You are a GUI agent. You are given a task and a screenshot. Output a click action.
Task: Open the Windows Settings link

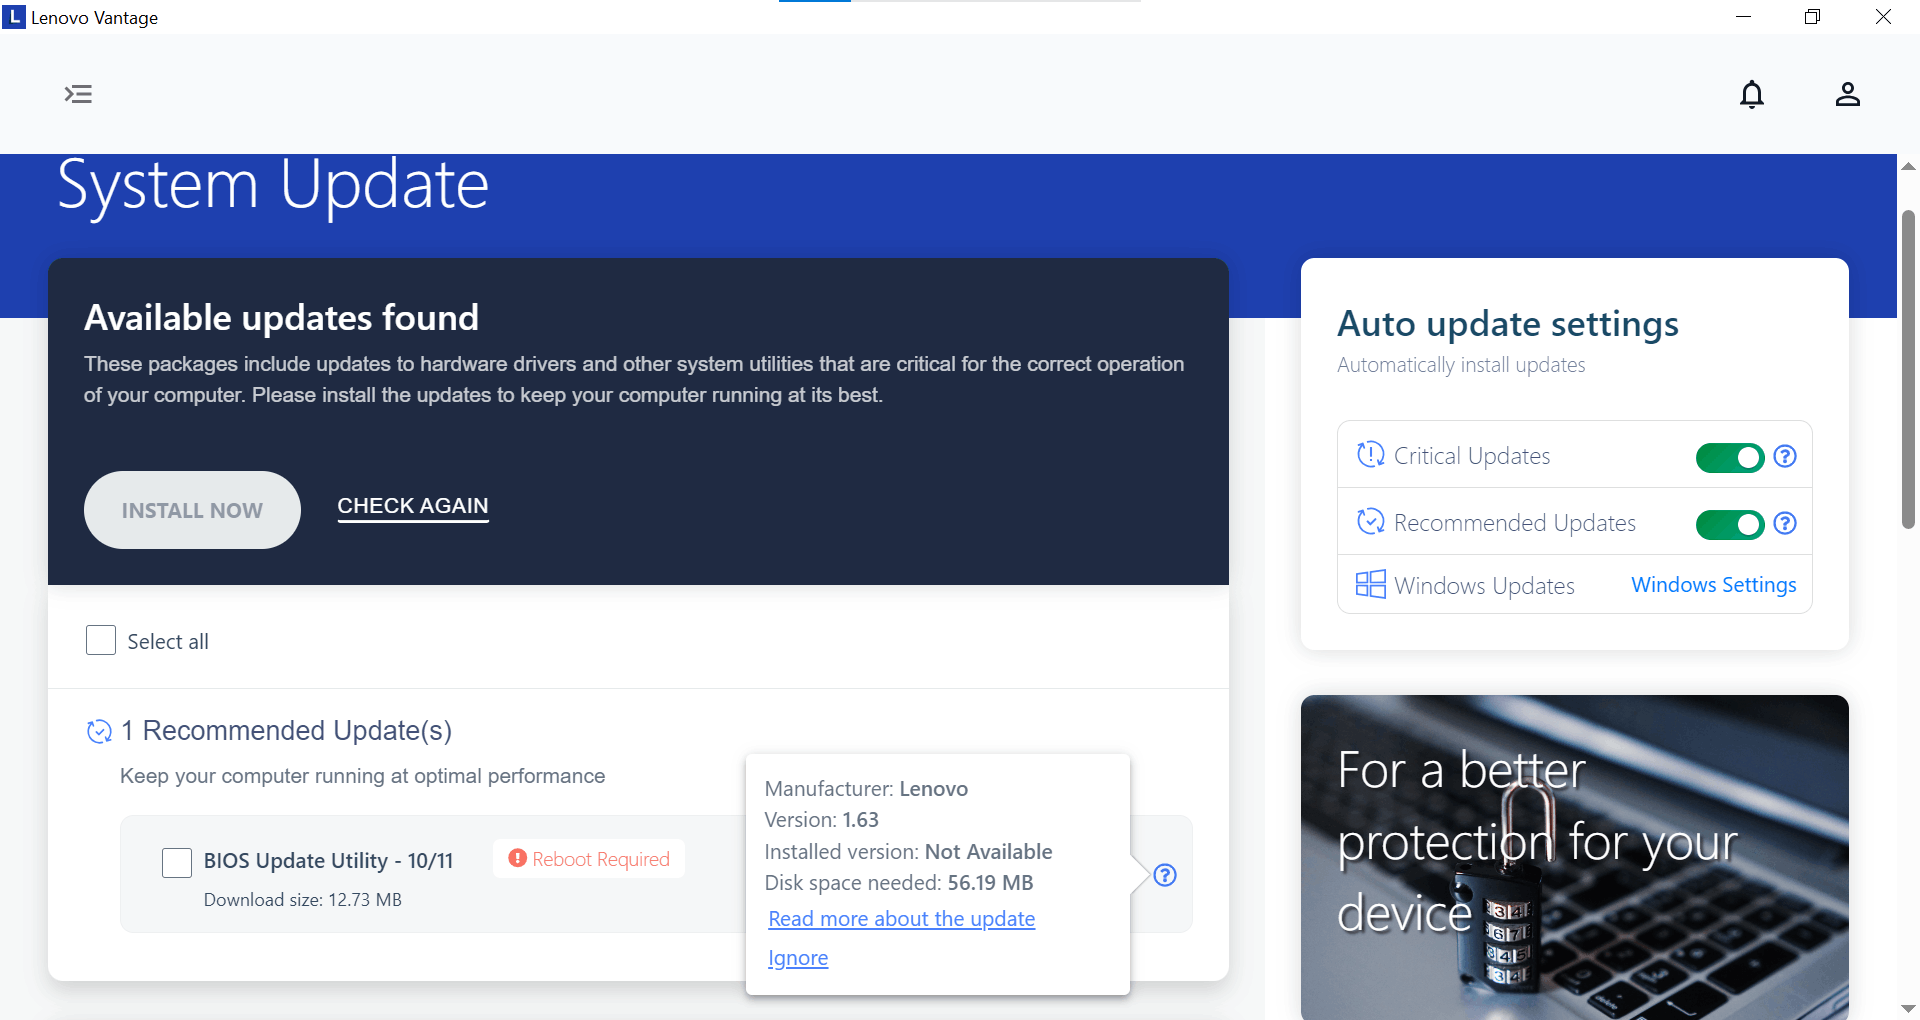pyautogui.click(x=1714, y=585)
